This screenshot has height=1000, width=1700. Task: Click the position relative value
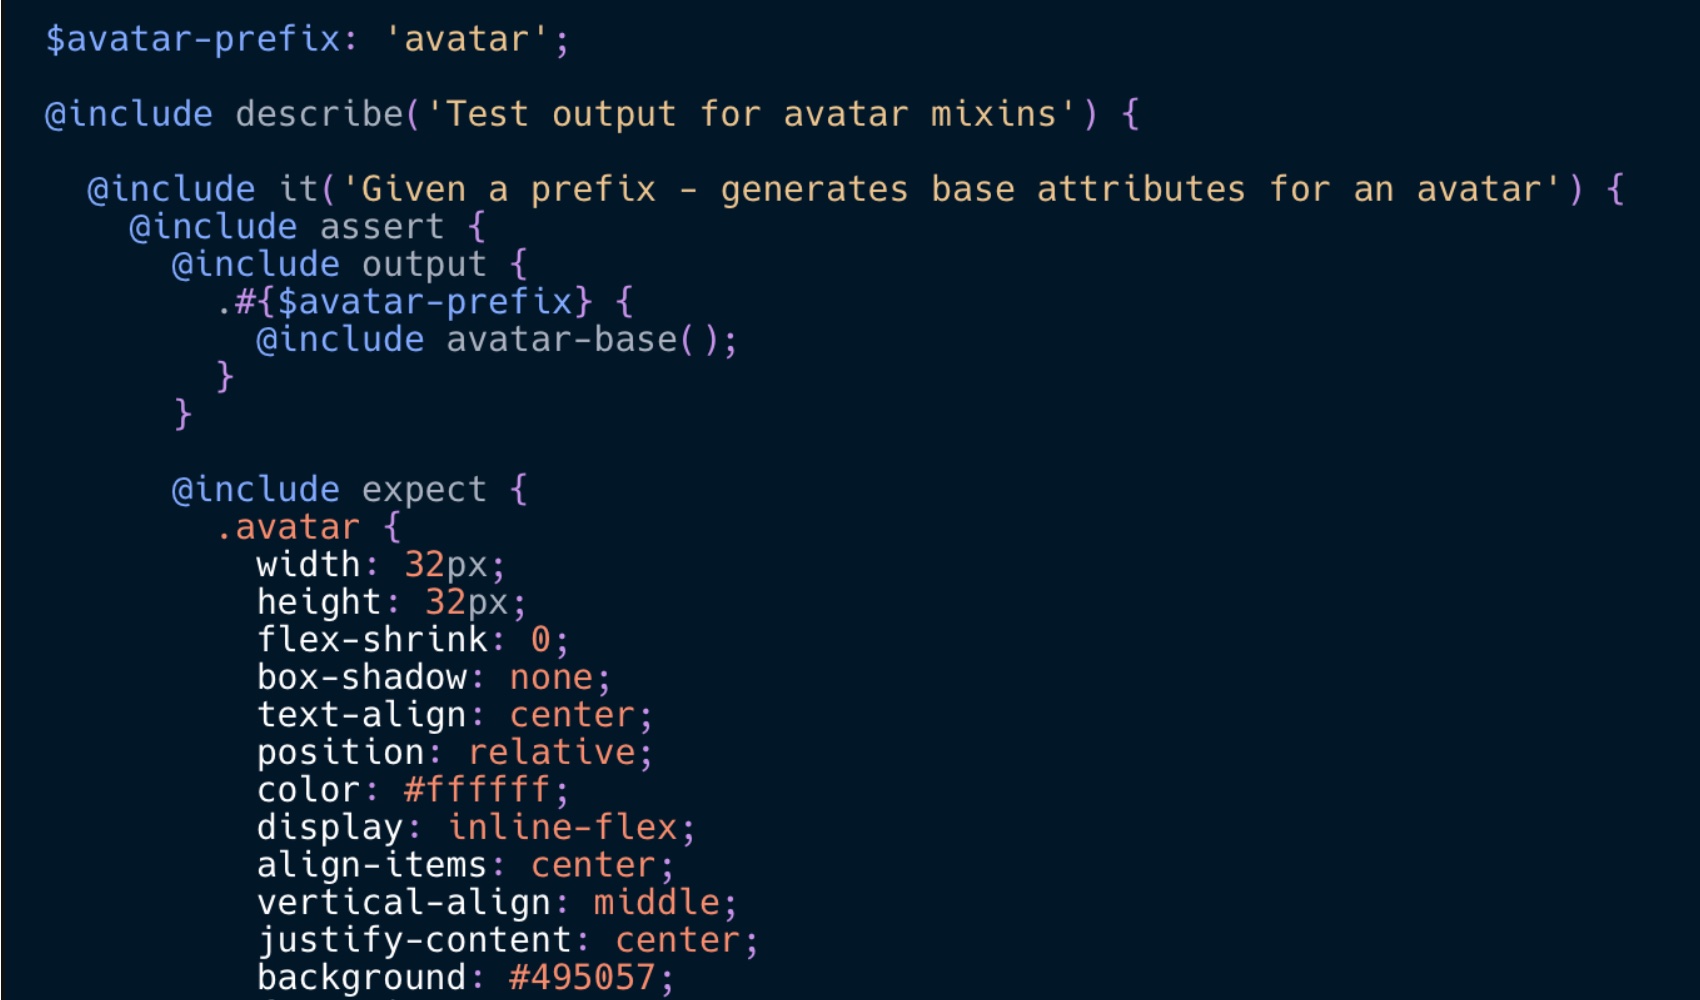coord(551,752)
